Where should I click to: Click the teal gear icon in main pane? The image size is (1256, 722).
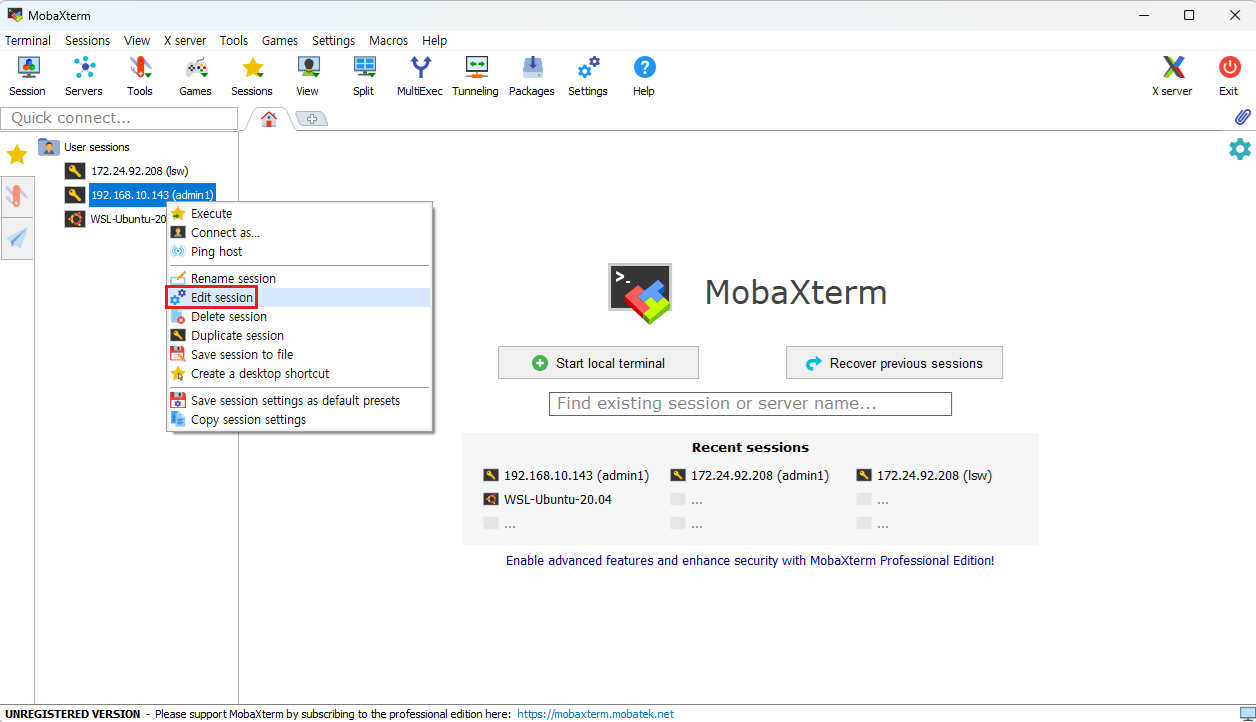coord(1240,149)
